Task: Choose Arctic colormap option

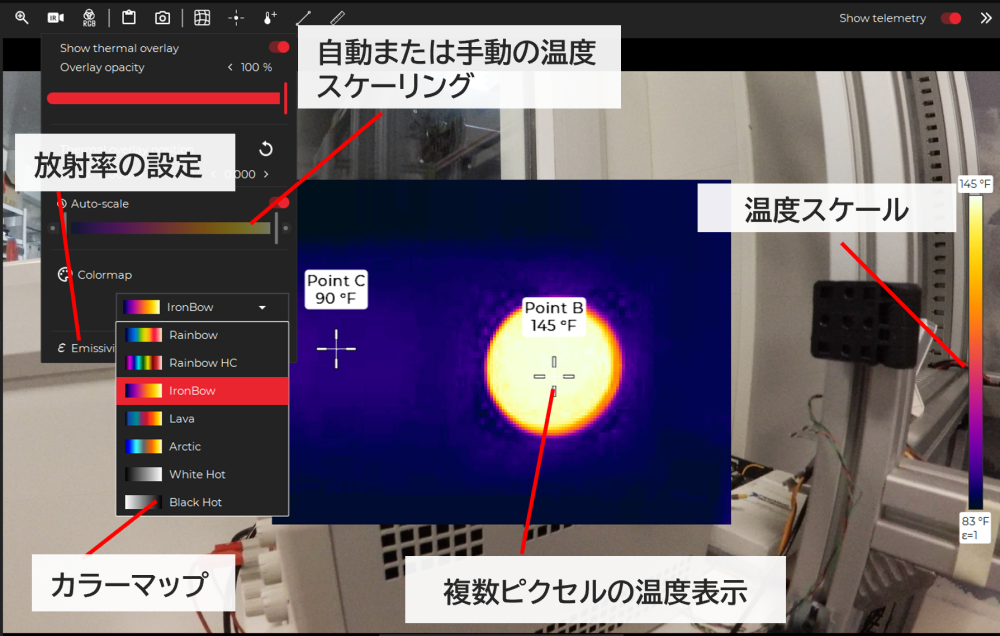Action: (202, 447)
